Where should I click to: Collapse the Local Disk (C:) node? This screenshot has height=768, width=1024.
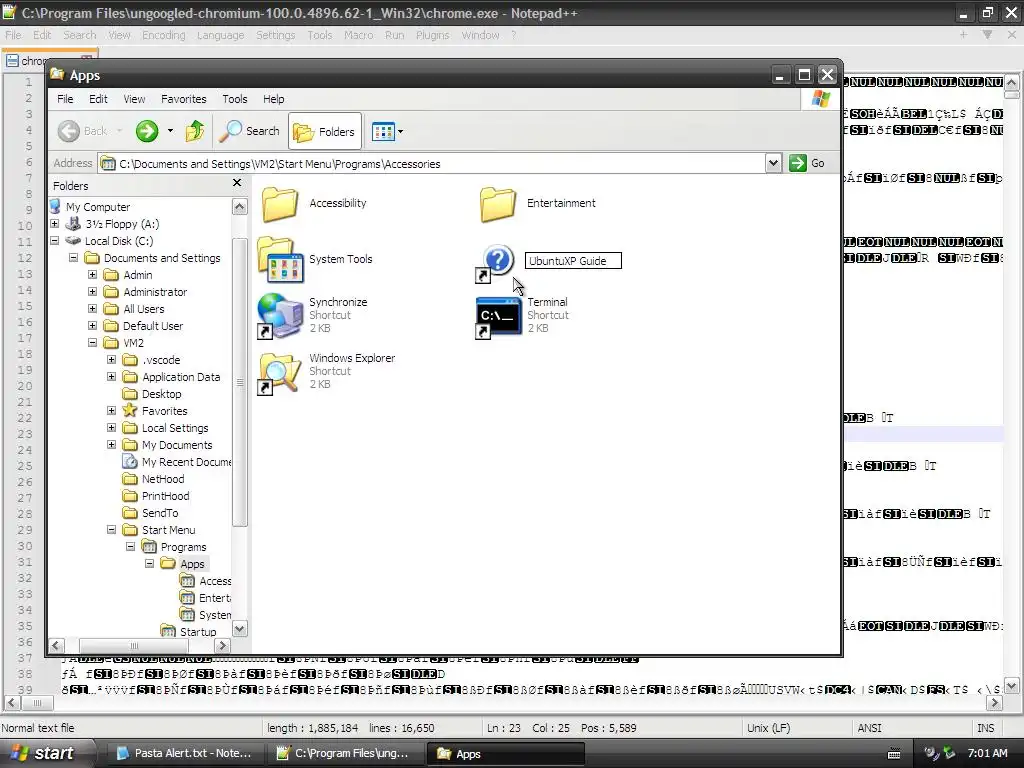(x=55, y=241)
